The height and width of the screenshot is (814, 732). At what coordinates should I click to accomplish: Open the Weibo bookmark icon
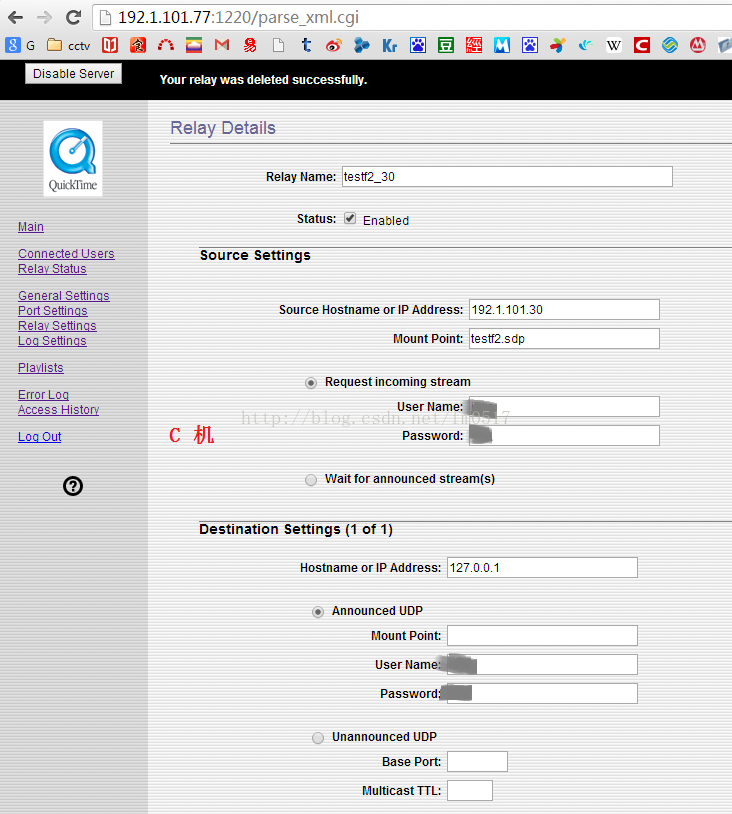[x=334, y=46]
